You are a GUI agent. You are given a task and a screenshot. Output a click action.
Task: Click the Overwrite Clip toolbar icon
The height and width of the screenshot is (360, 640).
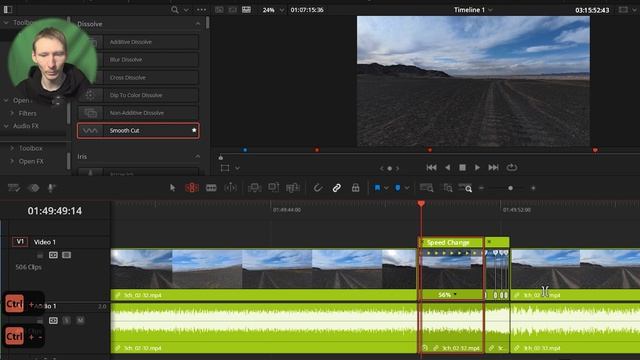point(273,188)
